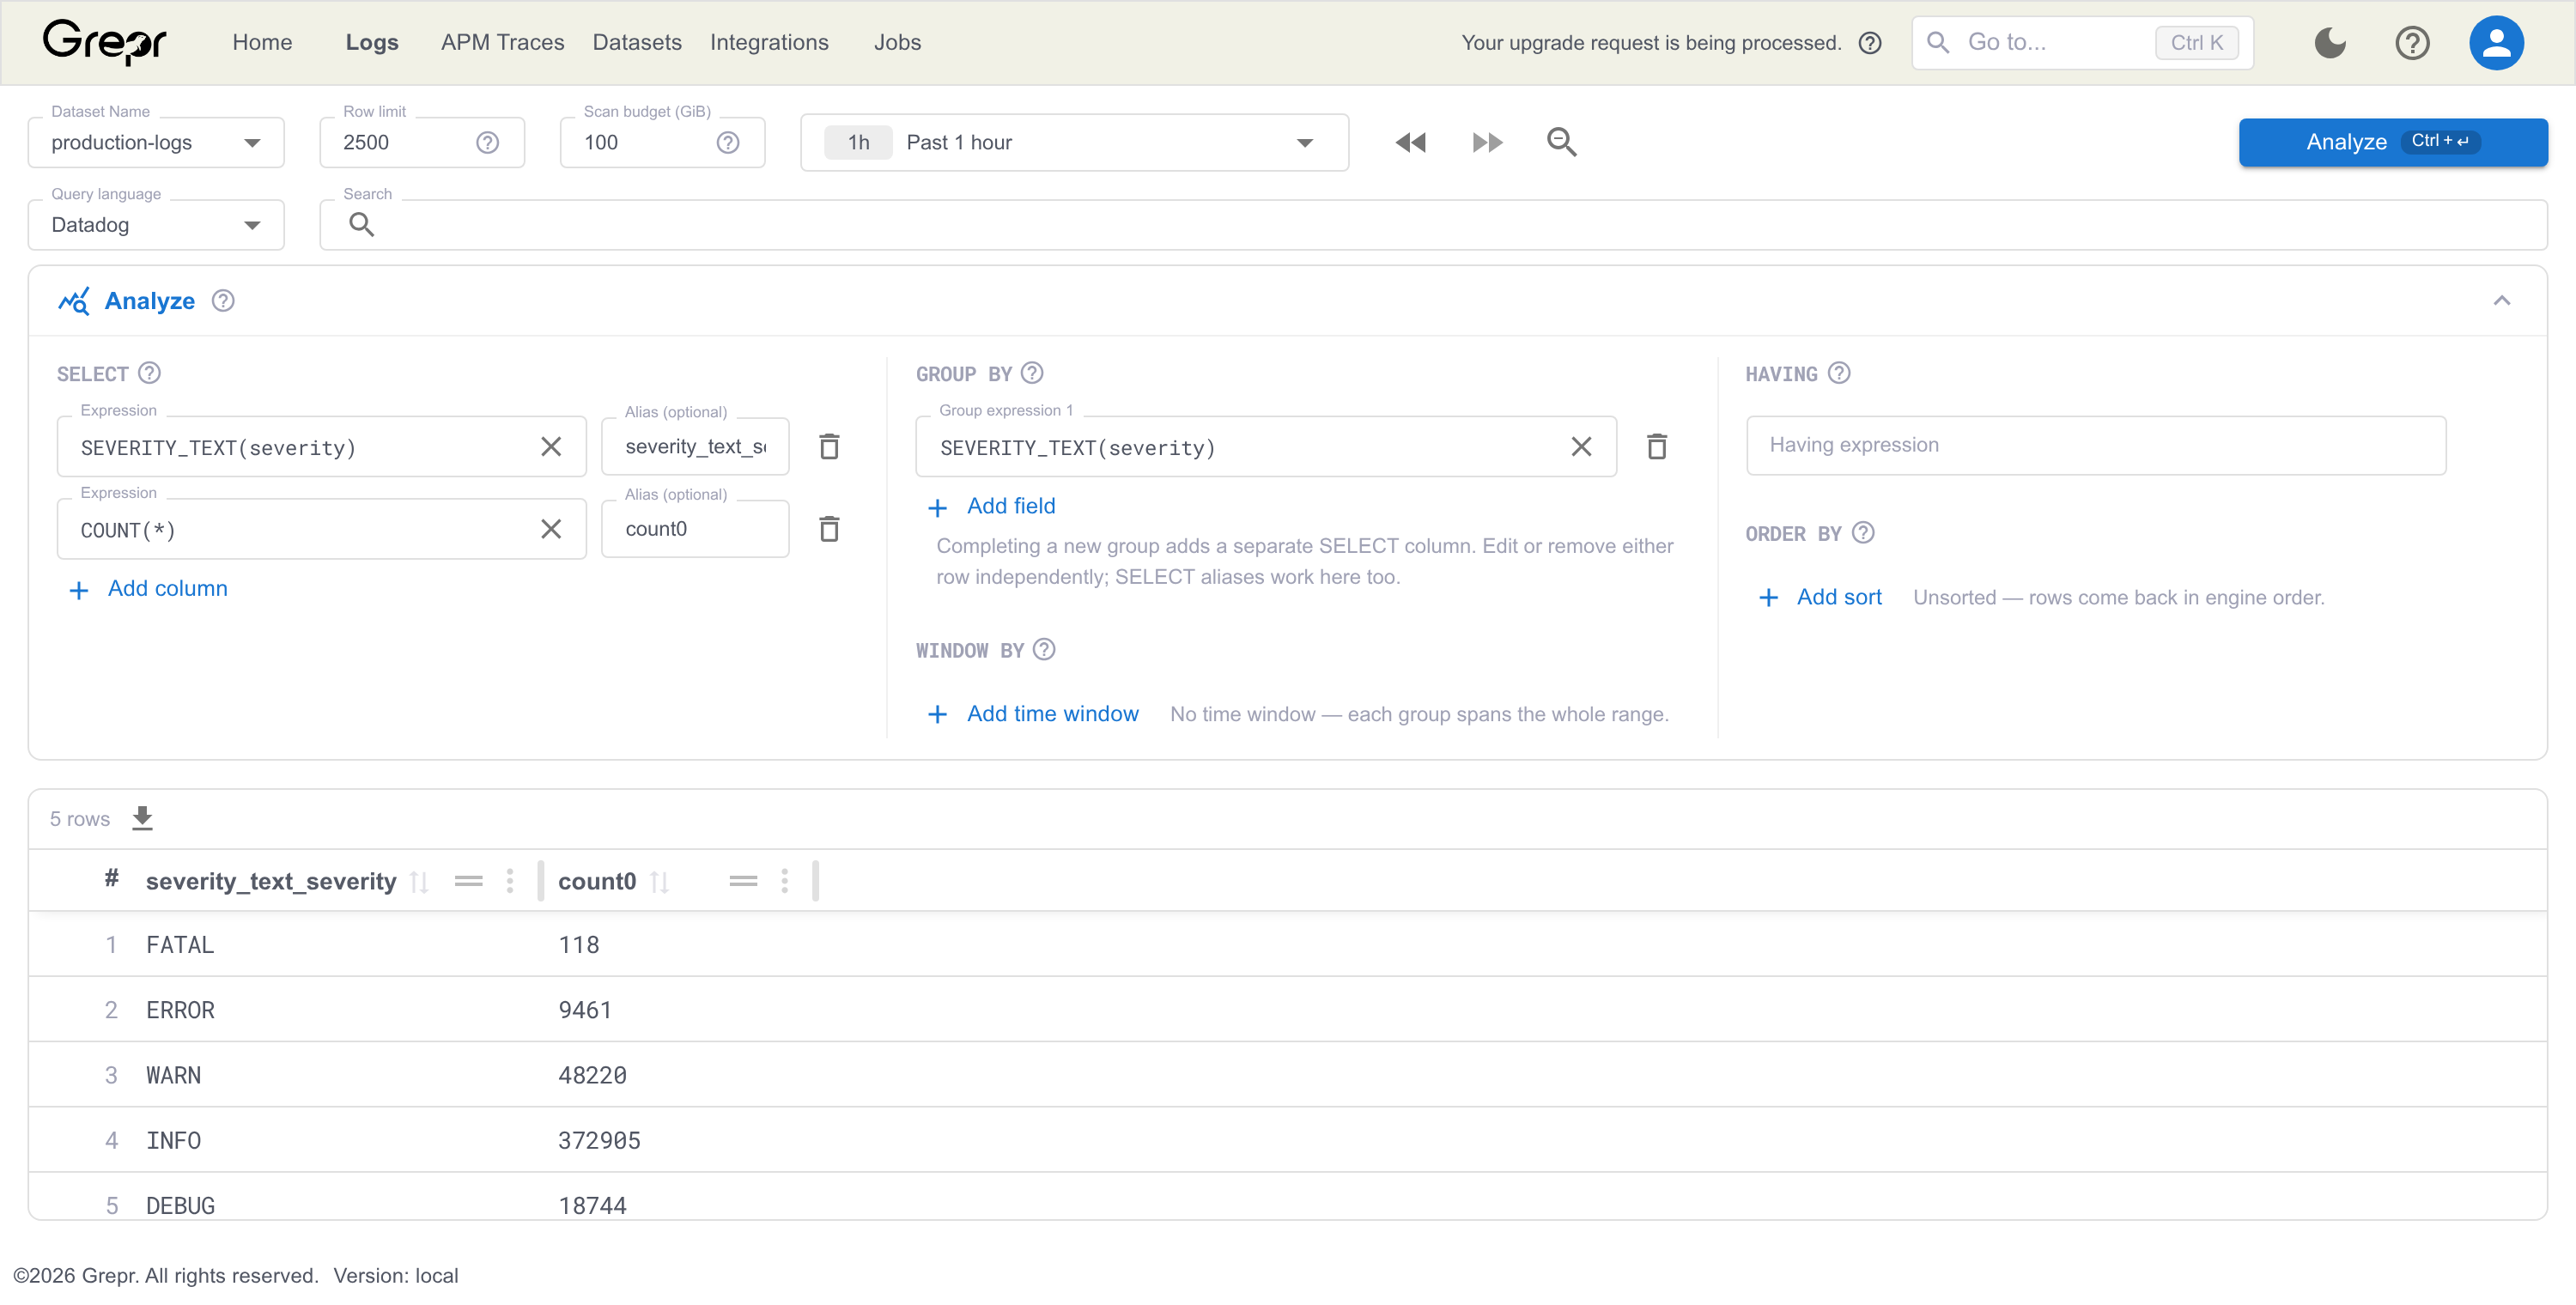The image size is (2576, 1305).
Task: Delete the count0 select column
Action: tap(829, 529)
